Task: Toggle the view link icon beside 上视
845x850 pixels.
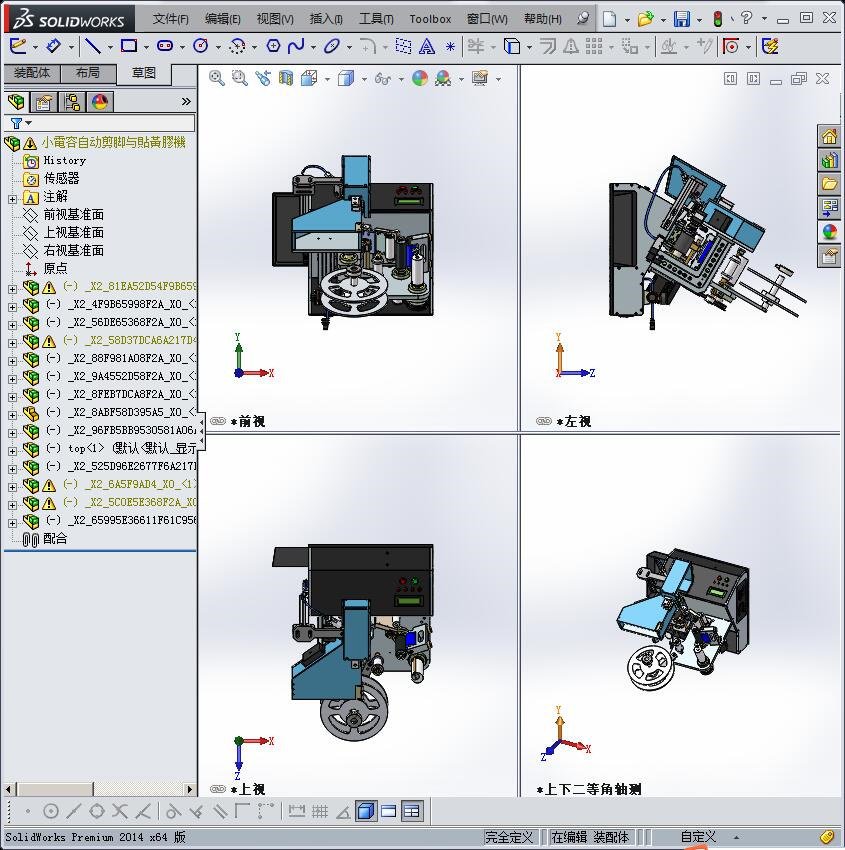Action: [x=218, y=789]
